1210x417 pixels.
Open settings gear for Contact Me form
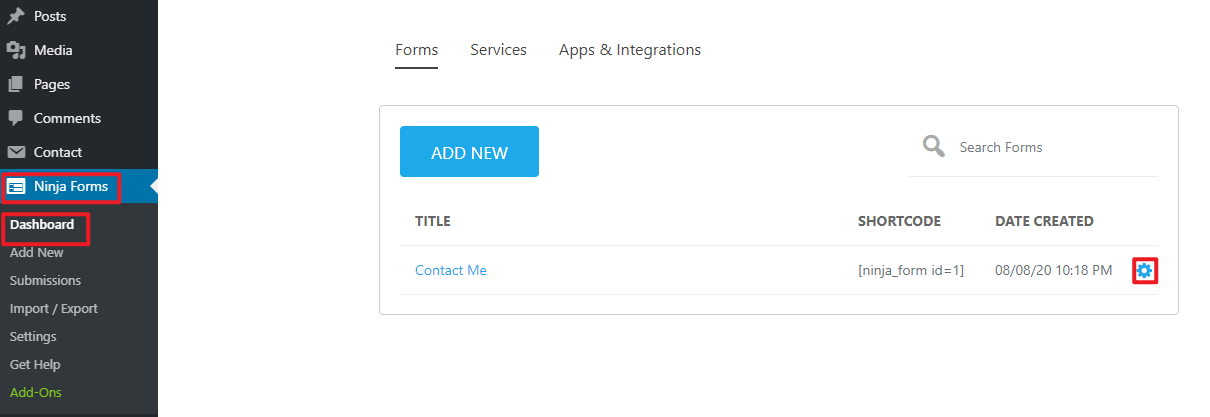tap(1145, 270)
